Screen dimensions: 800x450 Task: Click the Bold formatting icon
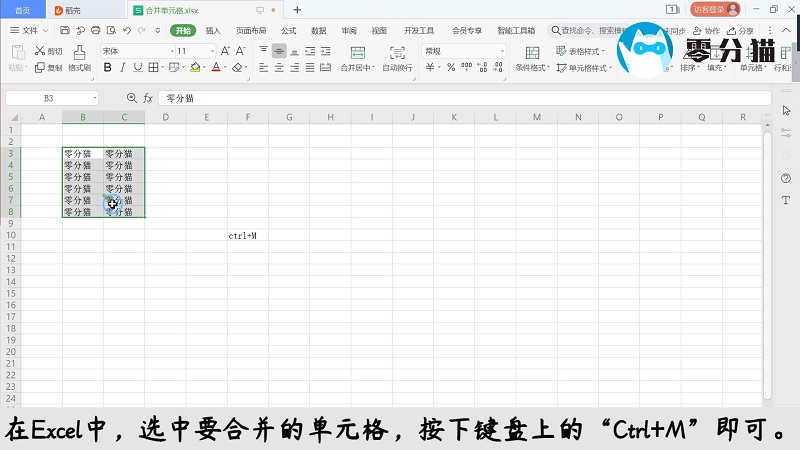click(x=107, y=68)
